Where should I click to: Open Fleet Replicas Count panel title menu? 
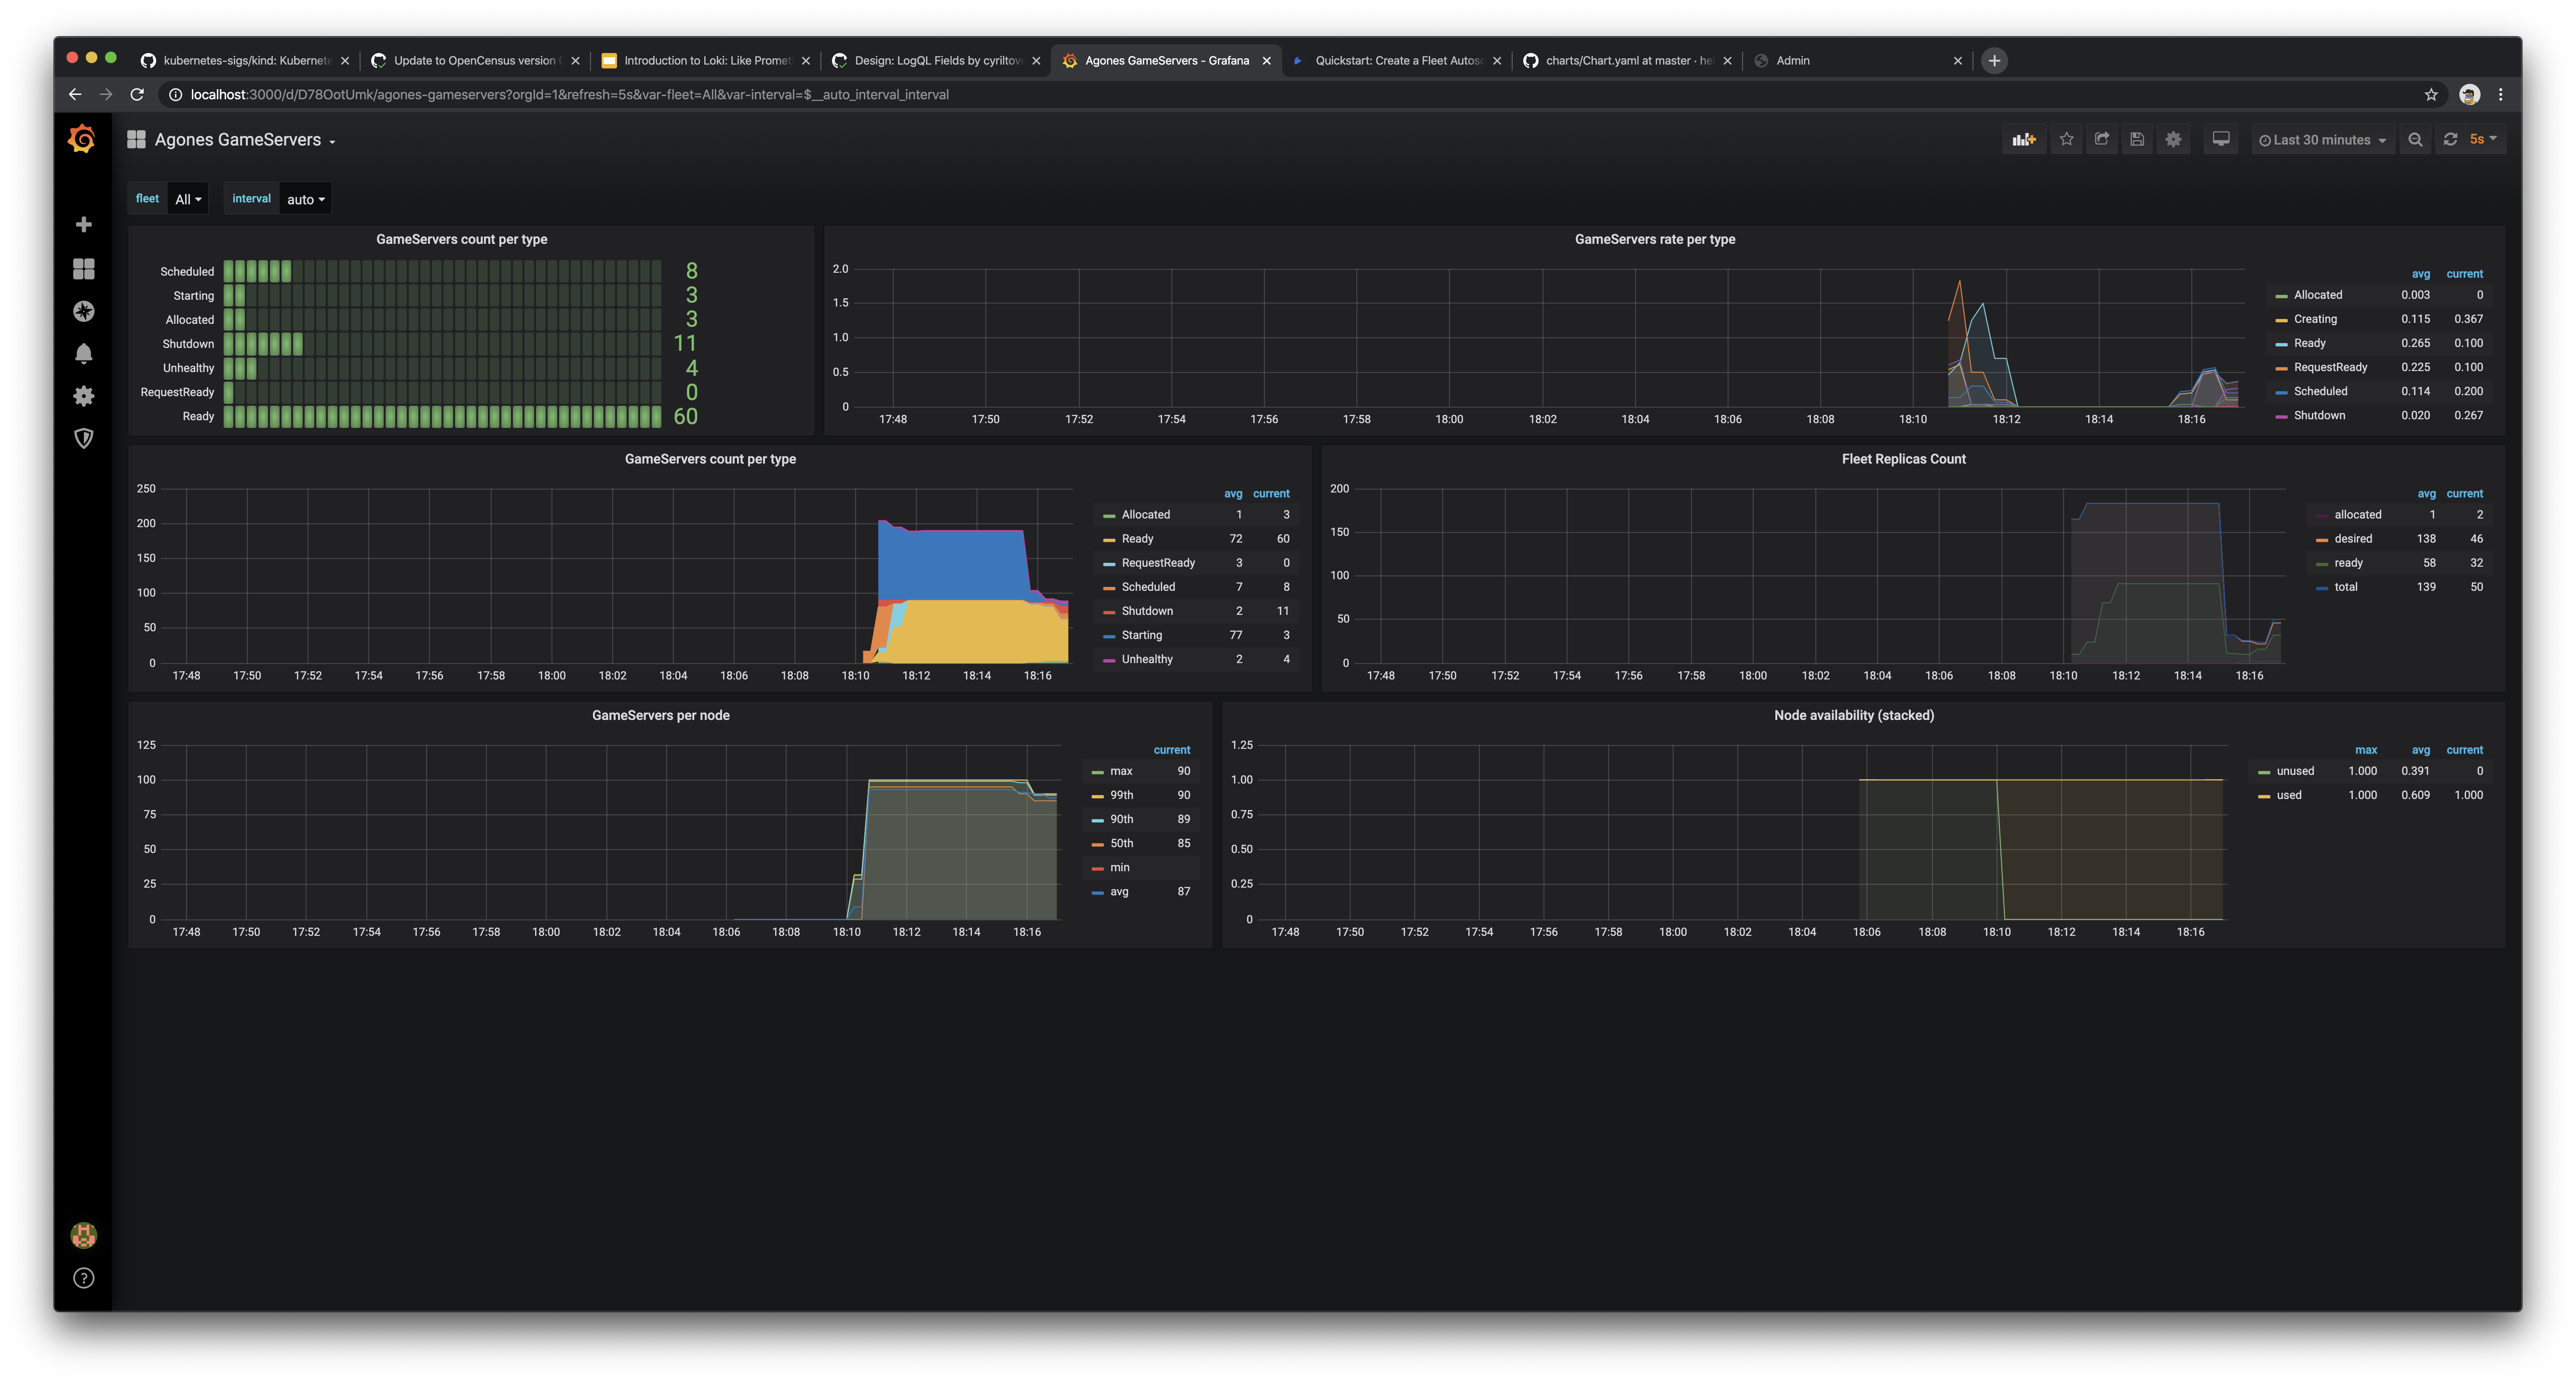[1903, 459]
